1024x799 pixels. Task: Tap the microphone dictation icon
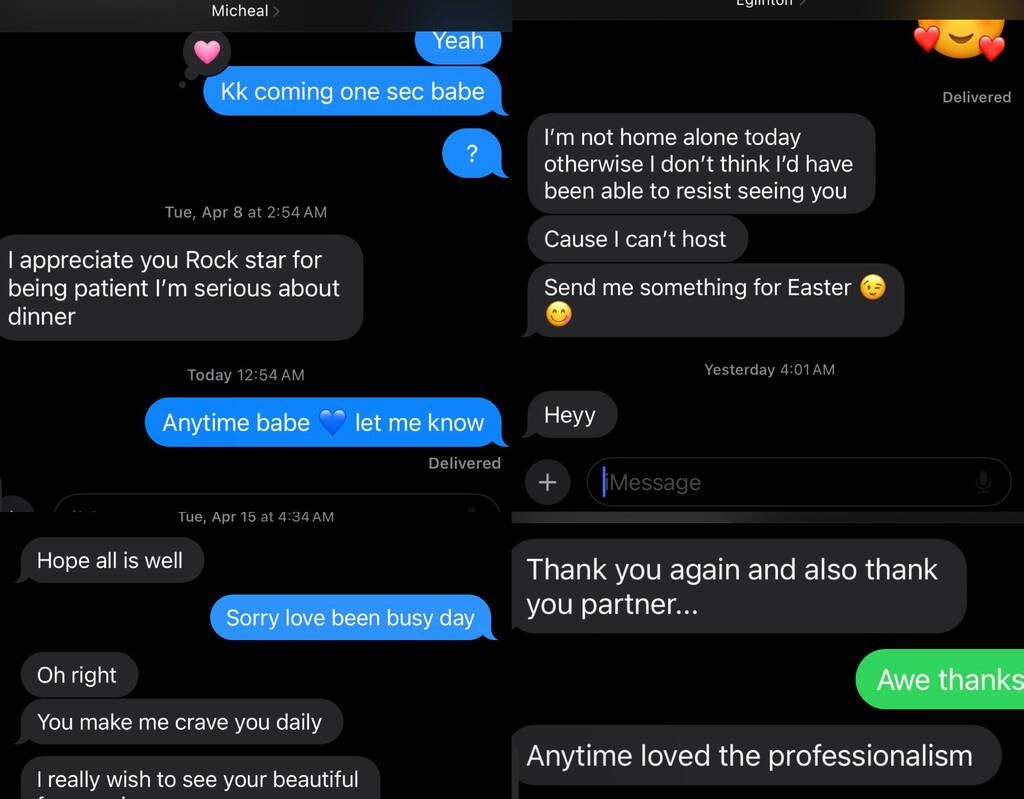click(983, 482)
